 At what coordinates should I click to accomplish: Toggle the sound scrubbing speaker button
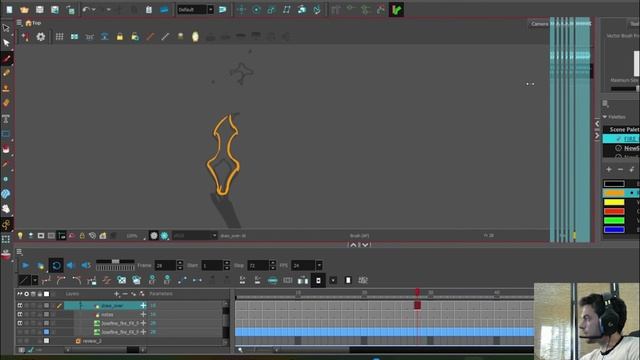86,265
